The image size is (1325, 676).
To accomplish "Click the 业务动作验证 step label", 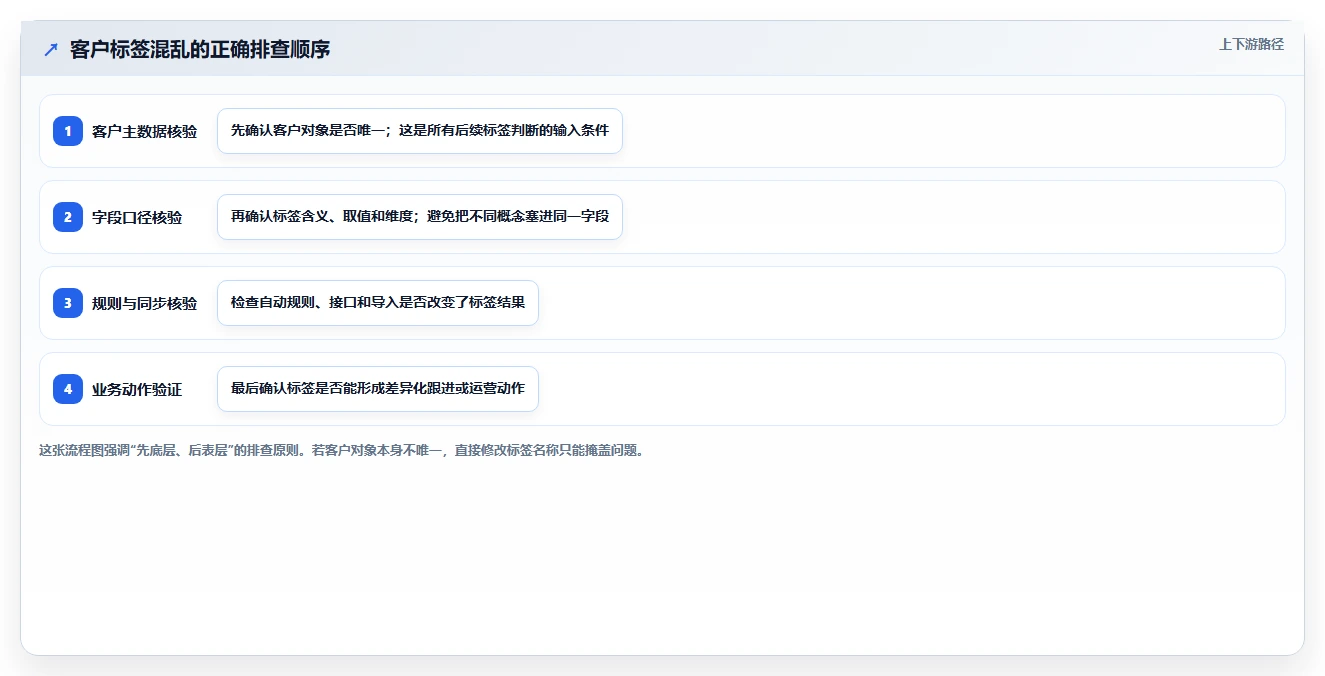I will click(x=137, y=389).
